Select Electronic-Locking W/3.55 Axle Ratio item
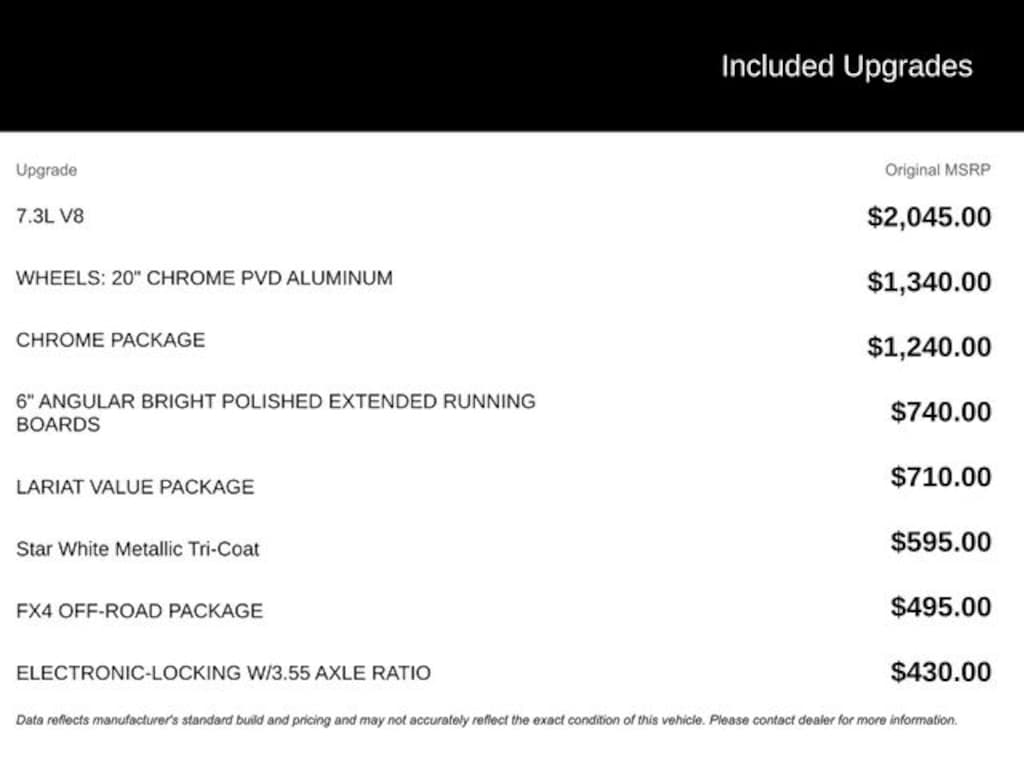The image size is (1024, 768). click(223, 673)
